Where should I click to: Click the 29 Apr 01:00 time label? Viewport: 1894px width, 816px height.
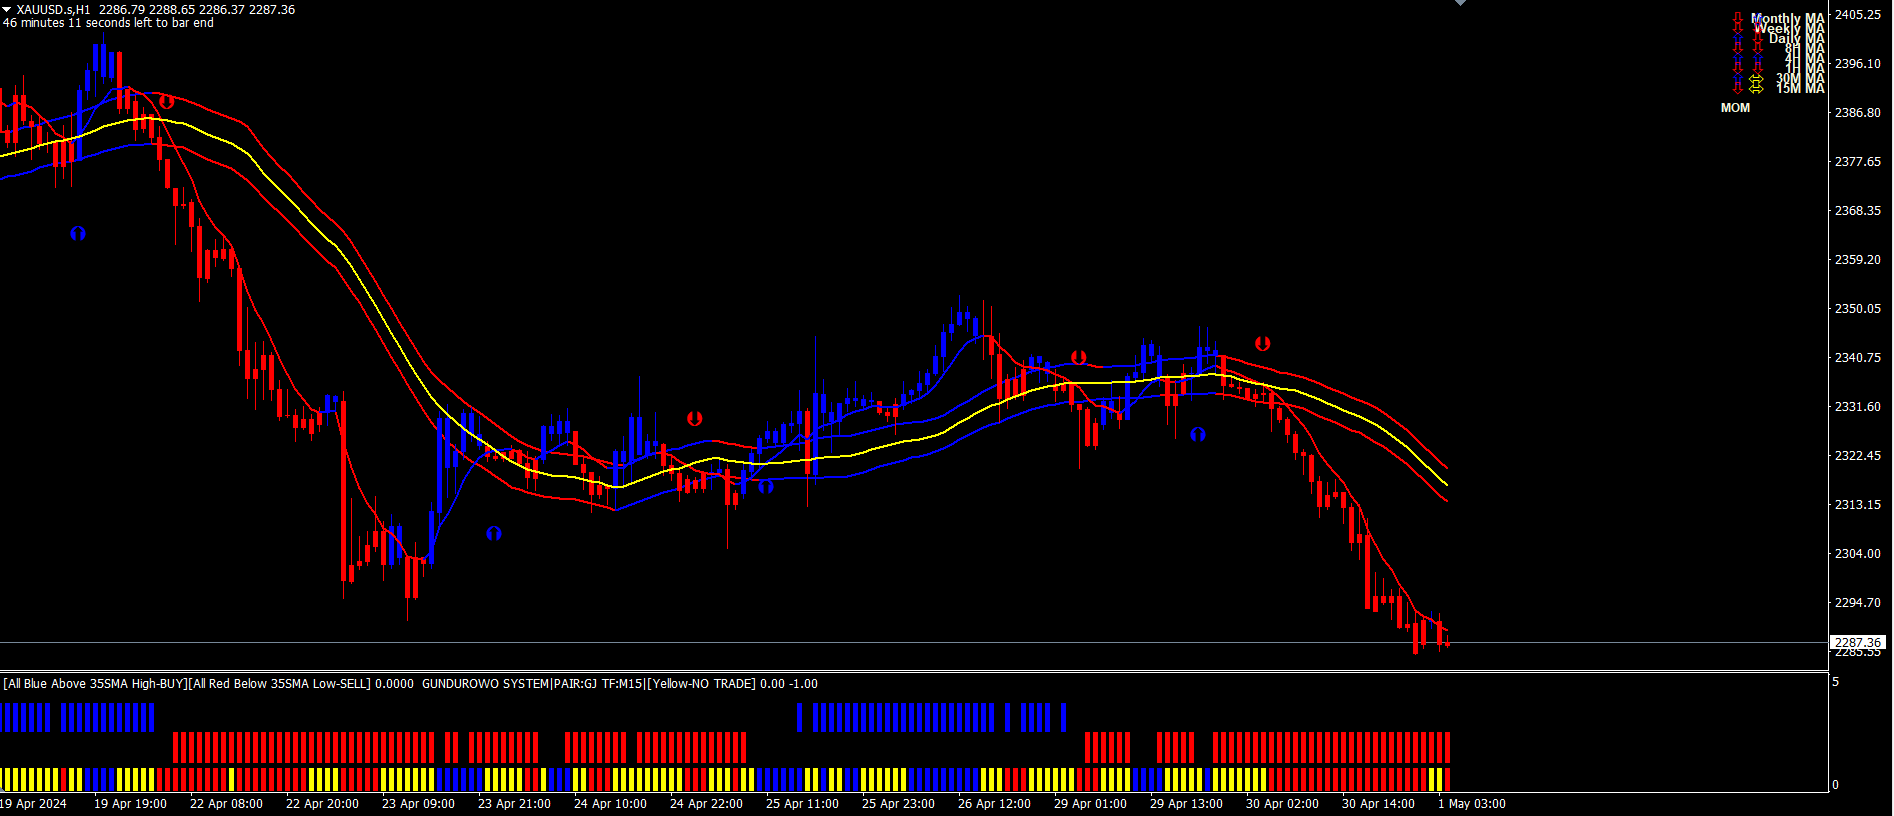pos(1090,804)
